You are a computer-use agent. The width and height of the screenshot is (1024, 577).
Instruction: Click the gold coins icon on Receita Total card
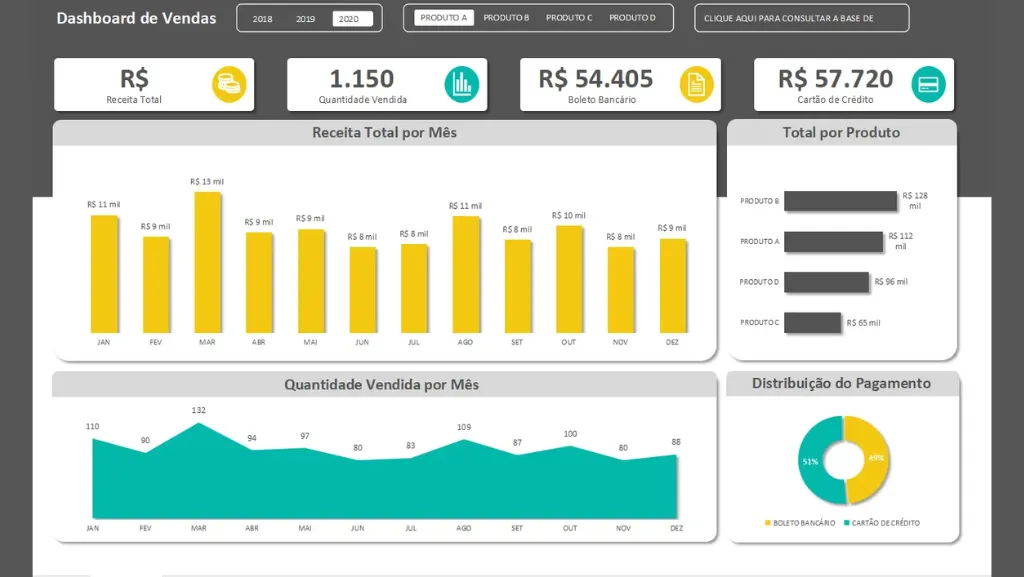[x=228, y=84]
